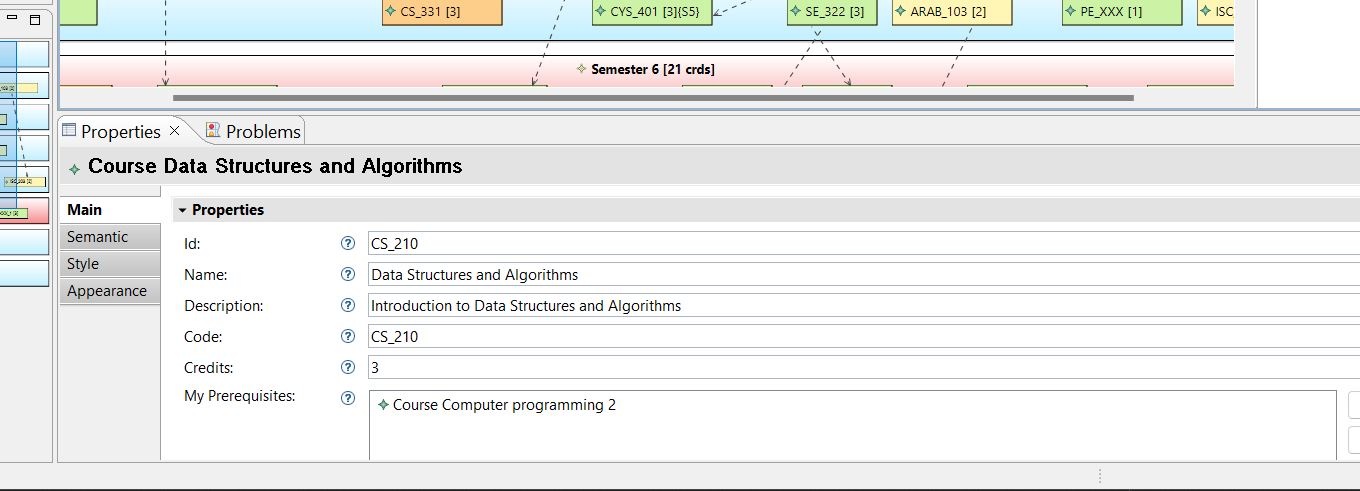
Task: Collapse the Properties section triangle
Action: [182, 210]
